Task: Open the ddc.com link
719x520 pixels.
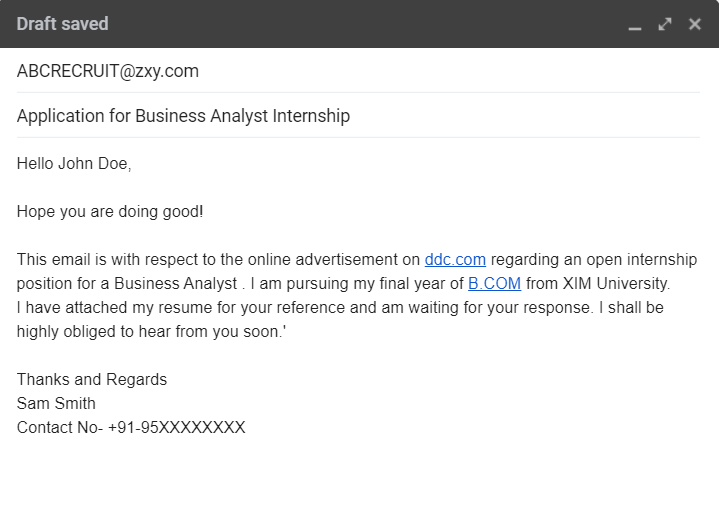Action: pyautogui.click(x=455, y=260)
